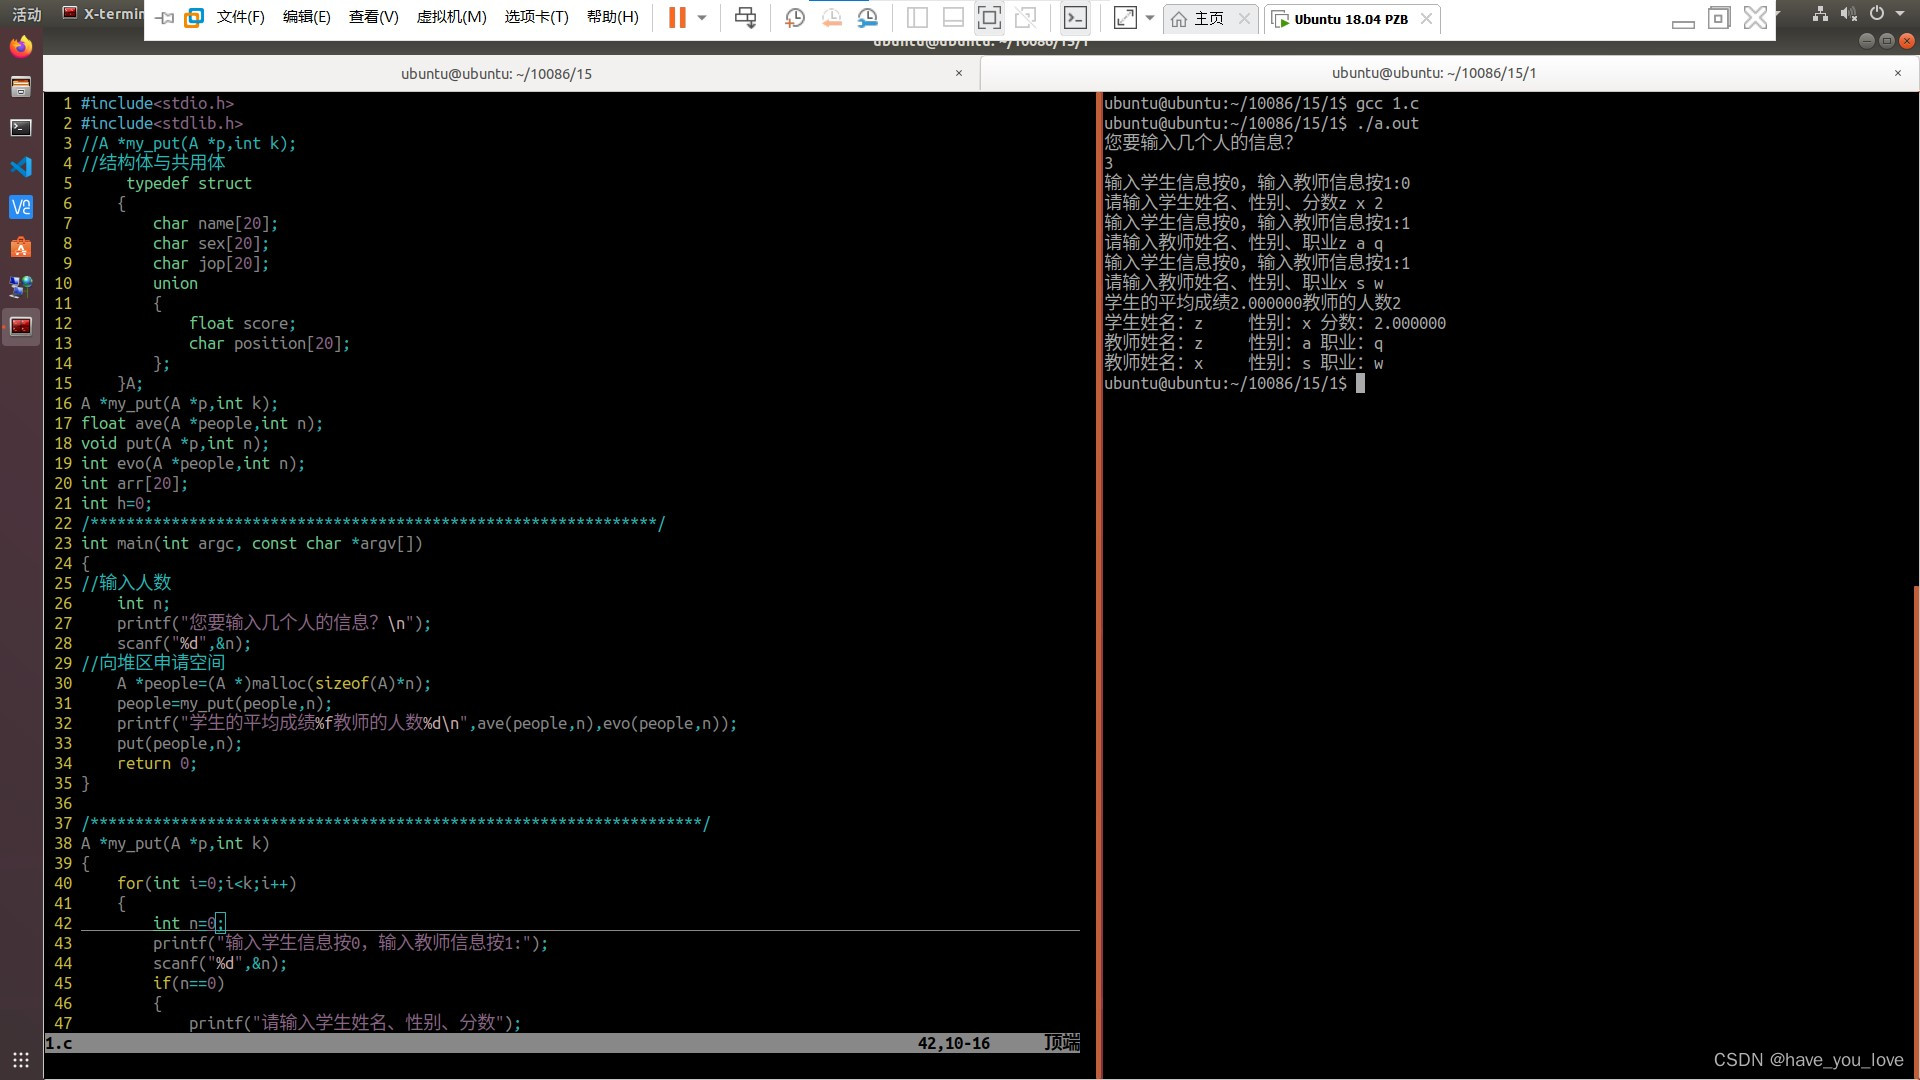1920x1080 pixels.
Task: Expand the system menu arrow in the top bar
Action: coord(1900,14)
